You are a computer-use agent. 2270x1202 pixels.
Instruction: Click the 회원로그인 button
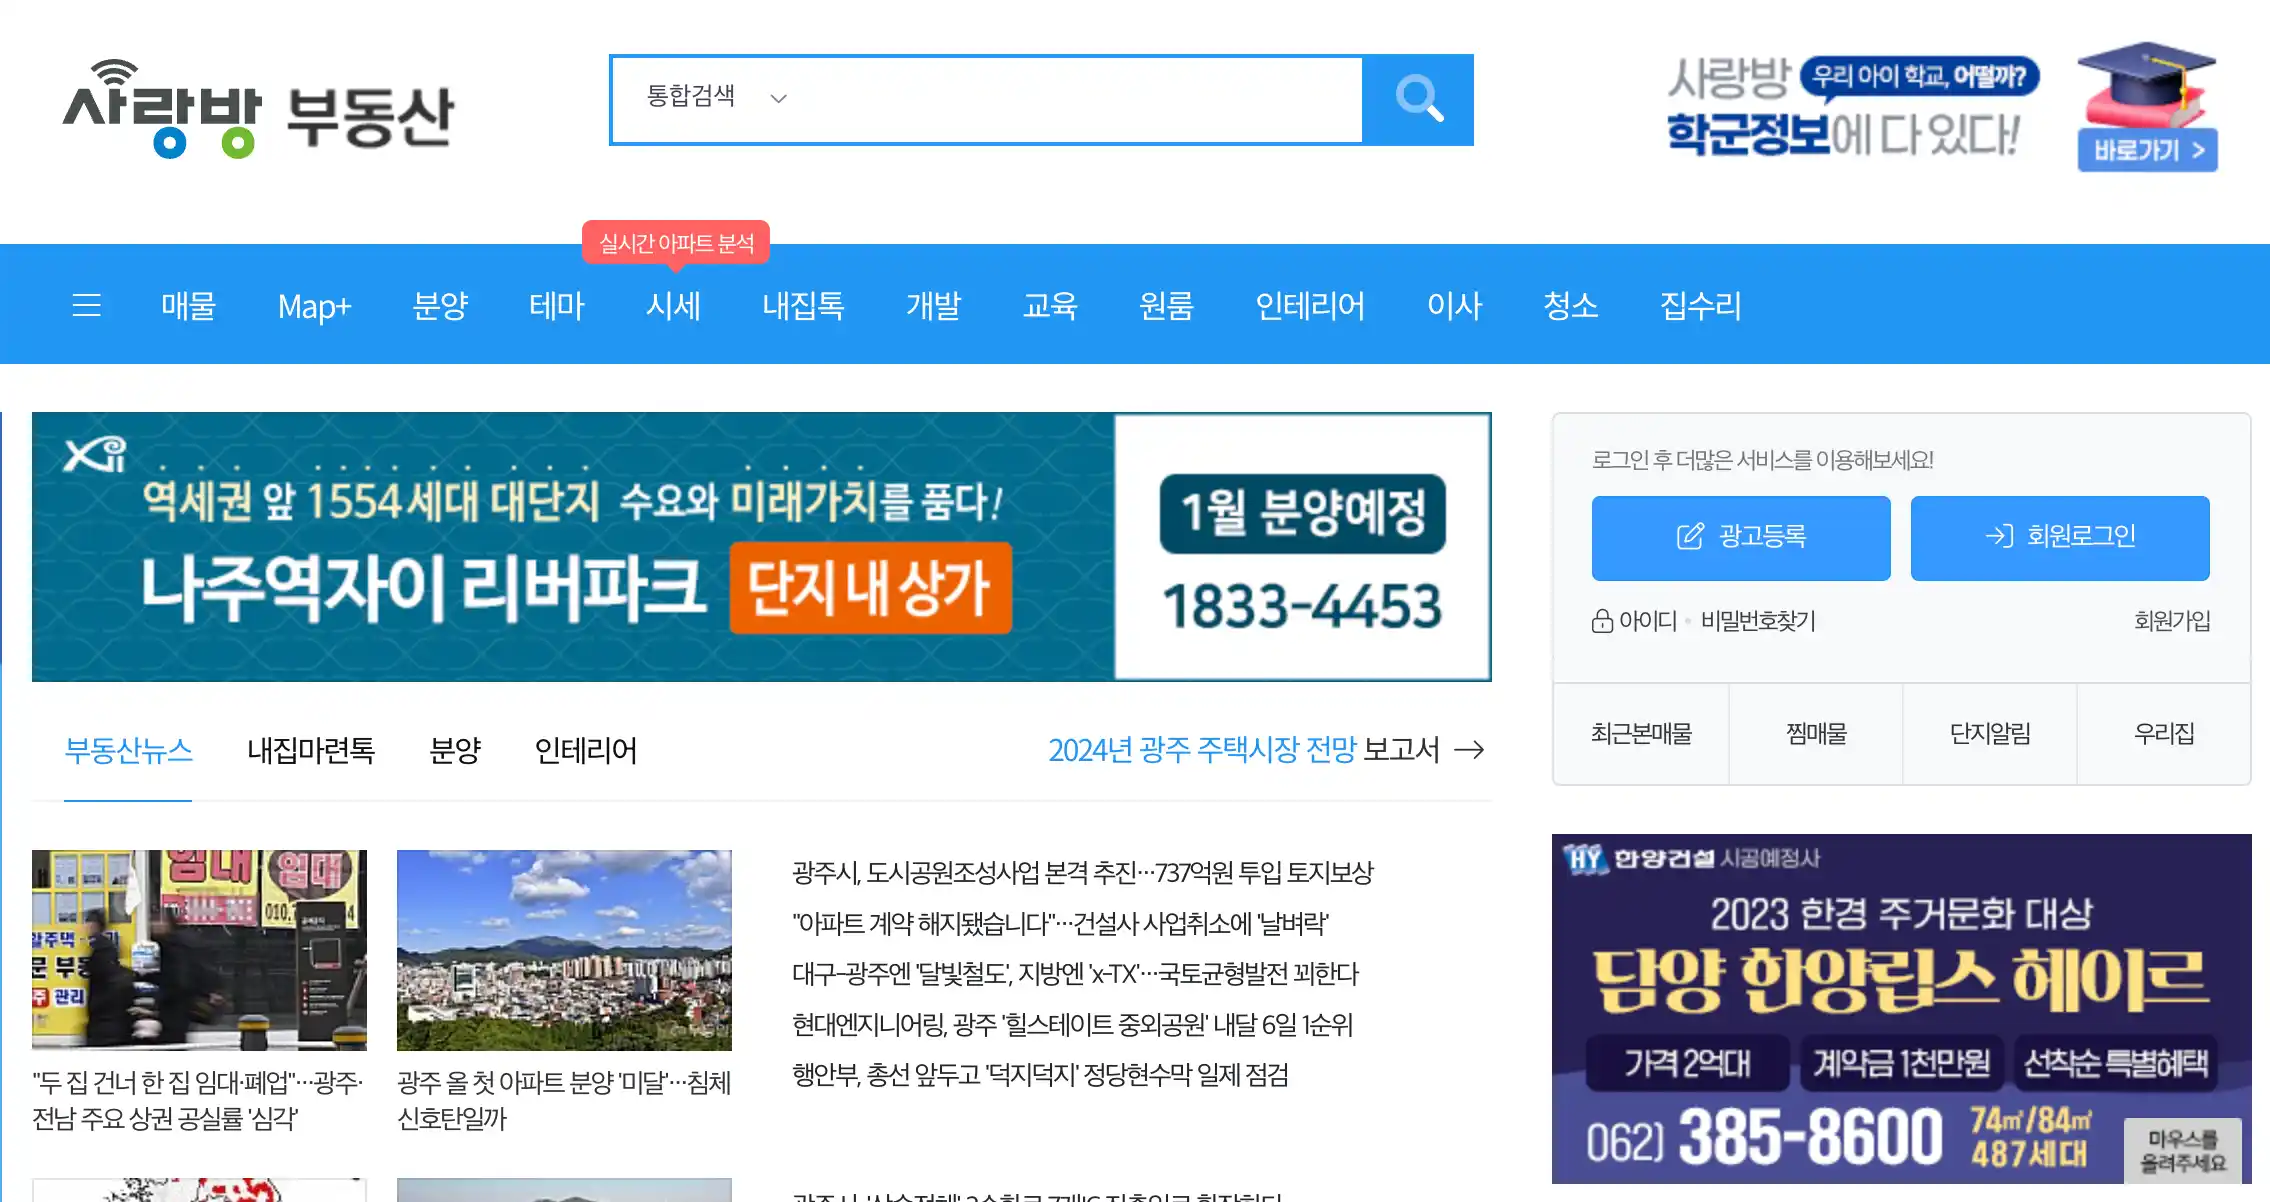point(2059,537)
